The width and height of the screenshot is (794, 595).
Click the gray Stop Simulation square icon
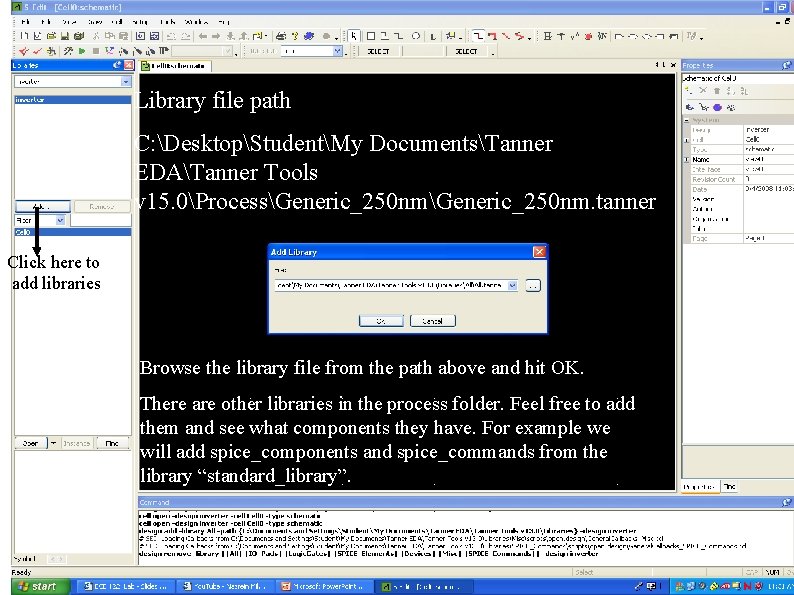[x=95, y=51]
